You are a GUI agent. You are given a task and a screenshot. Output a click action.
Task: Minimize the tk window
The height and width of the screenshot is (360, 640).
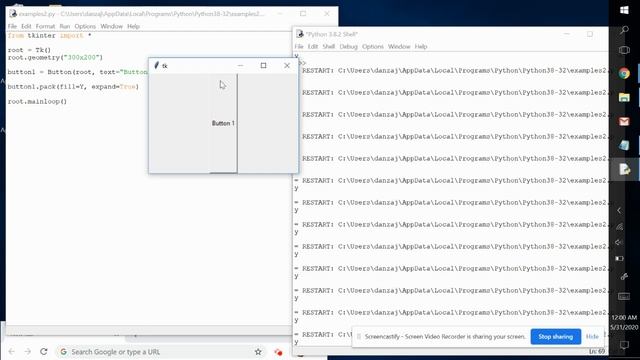[240, 65]
